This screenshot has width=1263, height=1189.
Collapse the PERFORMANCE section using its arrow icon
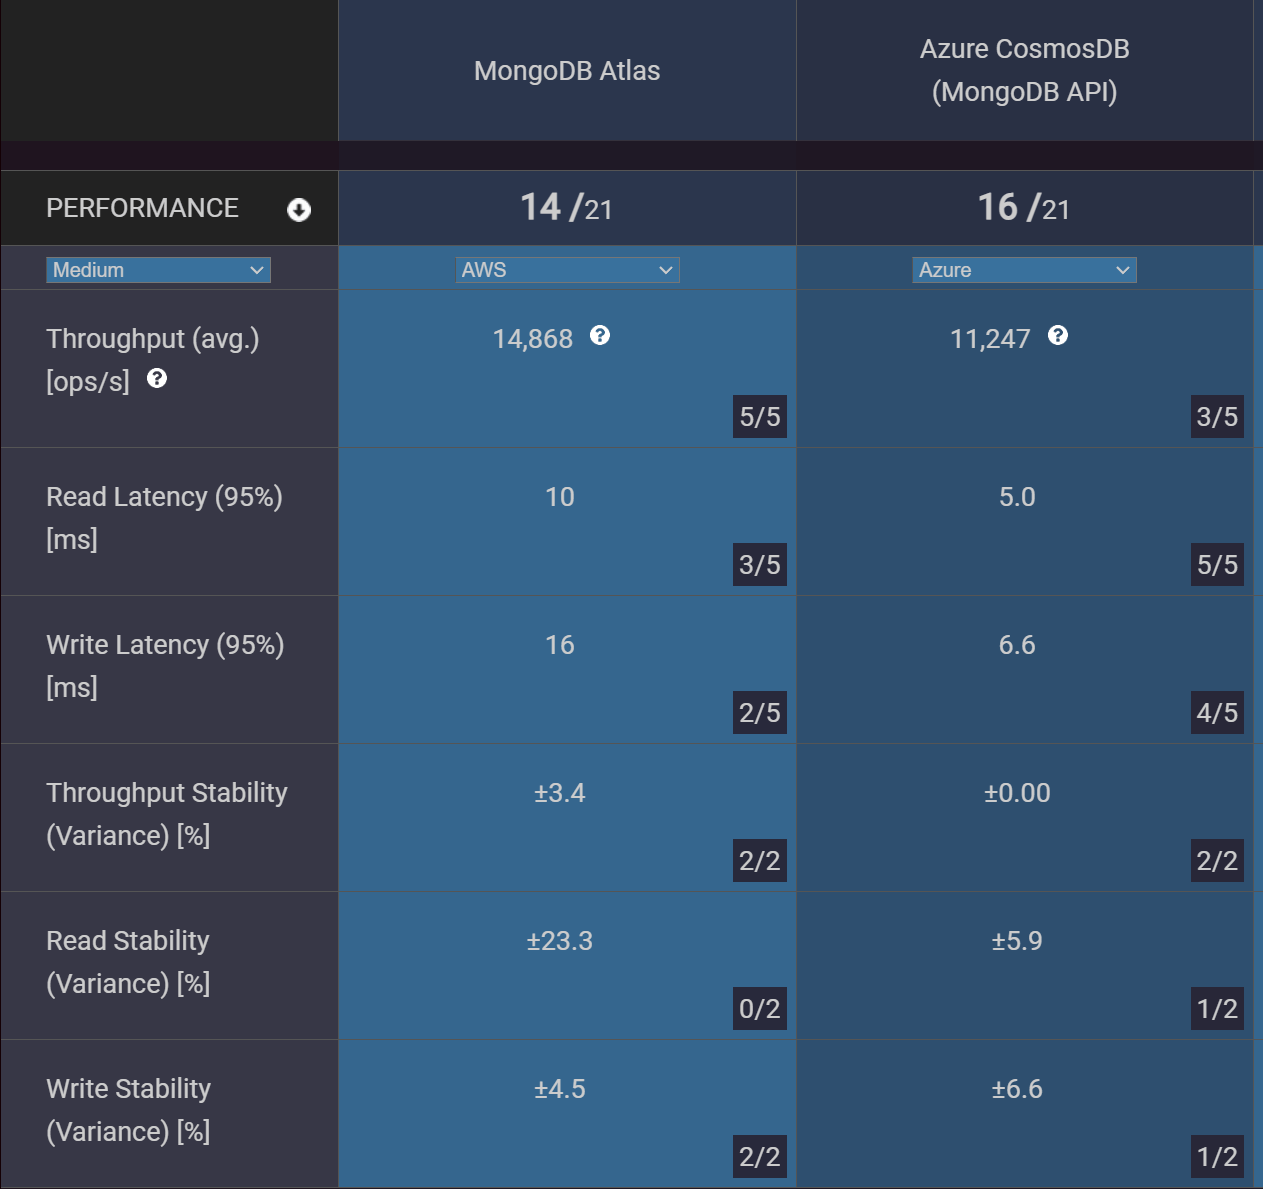[298, 208]
